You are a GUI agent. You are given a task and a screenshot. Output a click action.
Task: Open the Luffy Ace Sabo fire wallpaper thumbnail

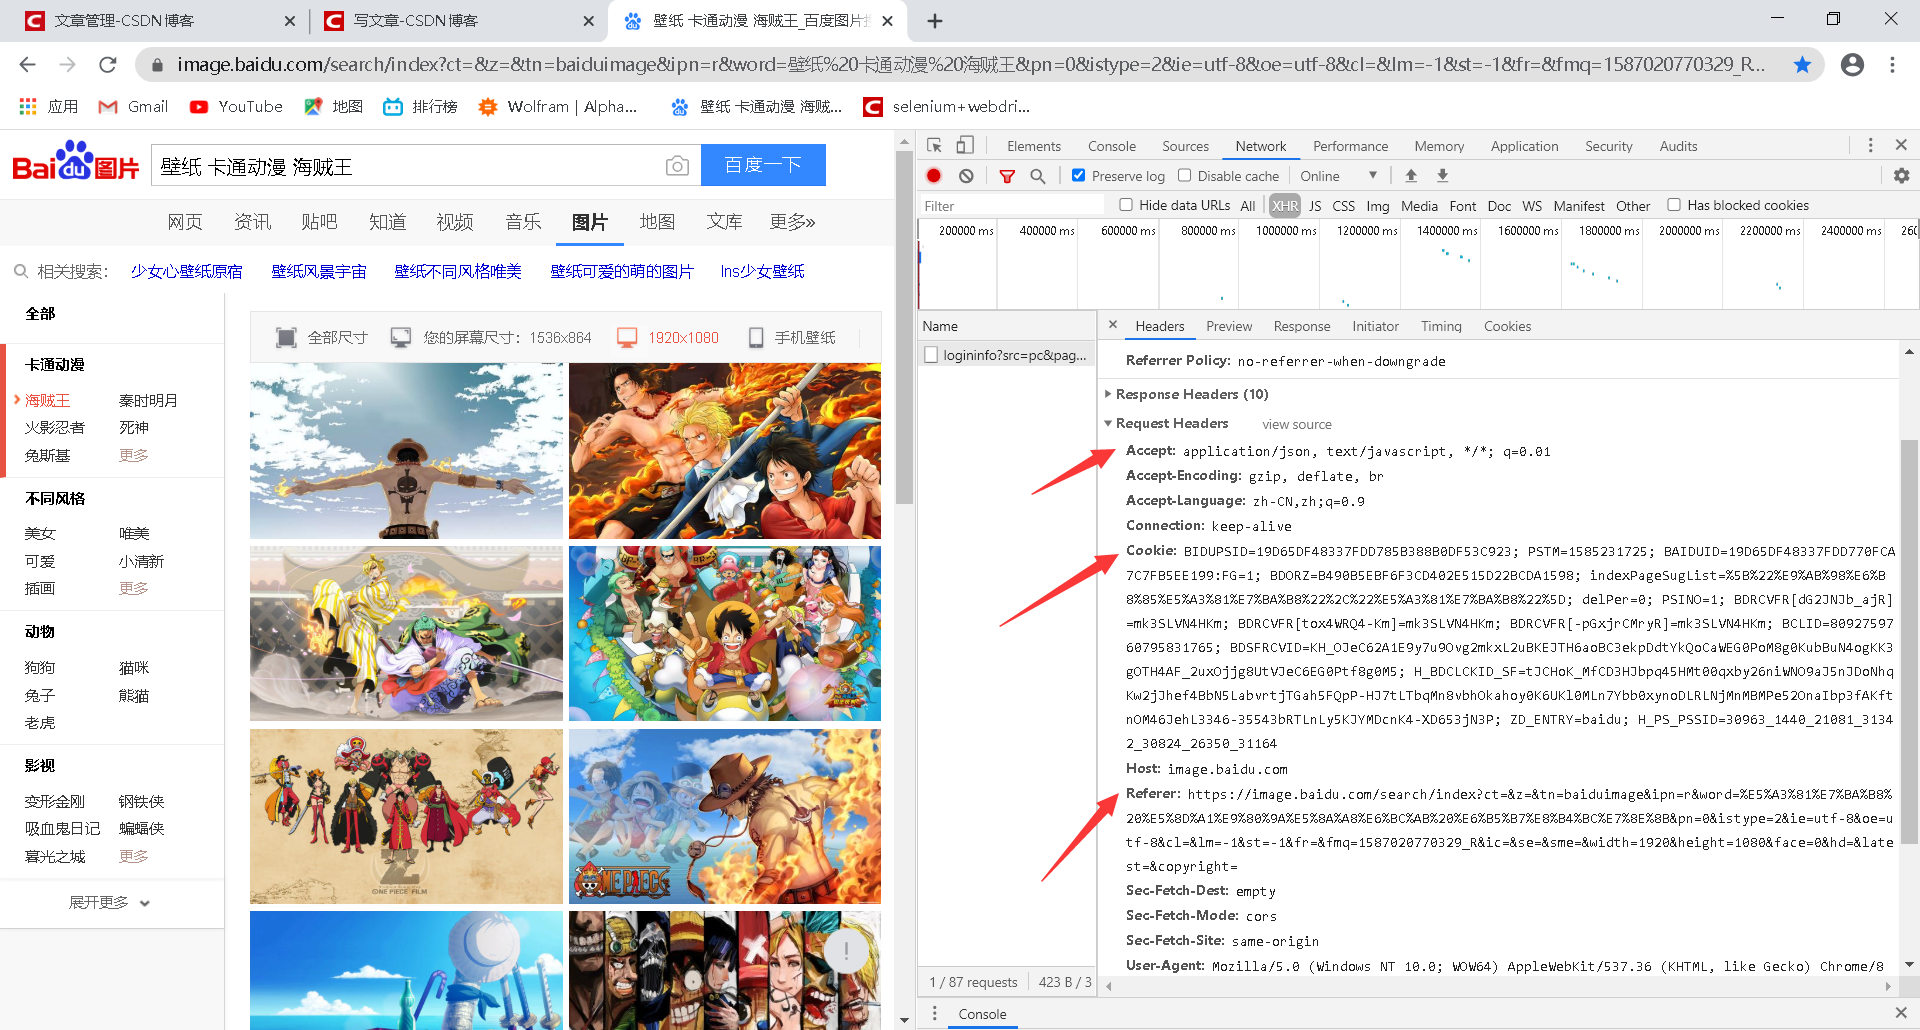725,451
